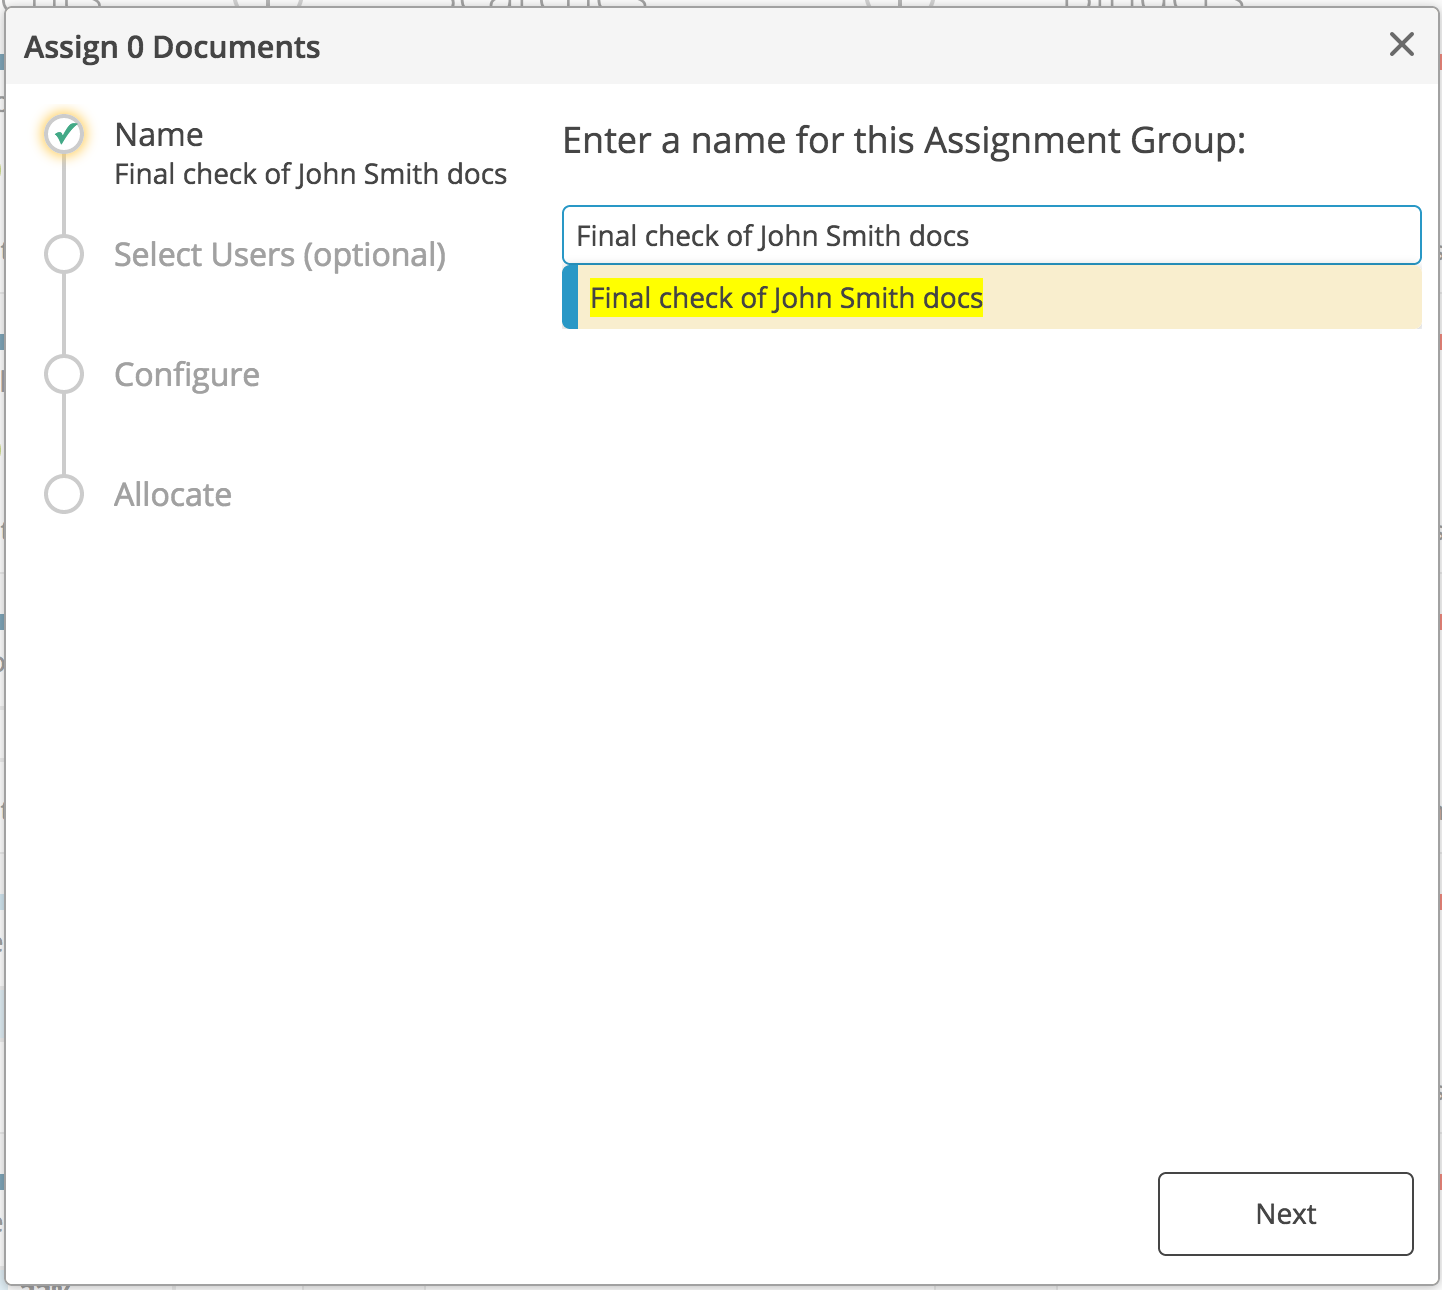
Task: Select the Select Users step circle
Action: click(64, 254)
